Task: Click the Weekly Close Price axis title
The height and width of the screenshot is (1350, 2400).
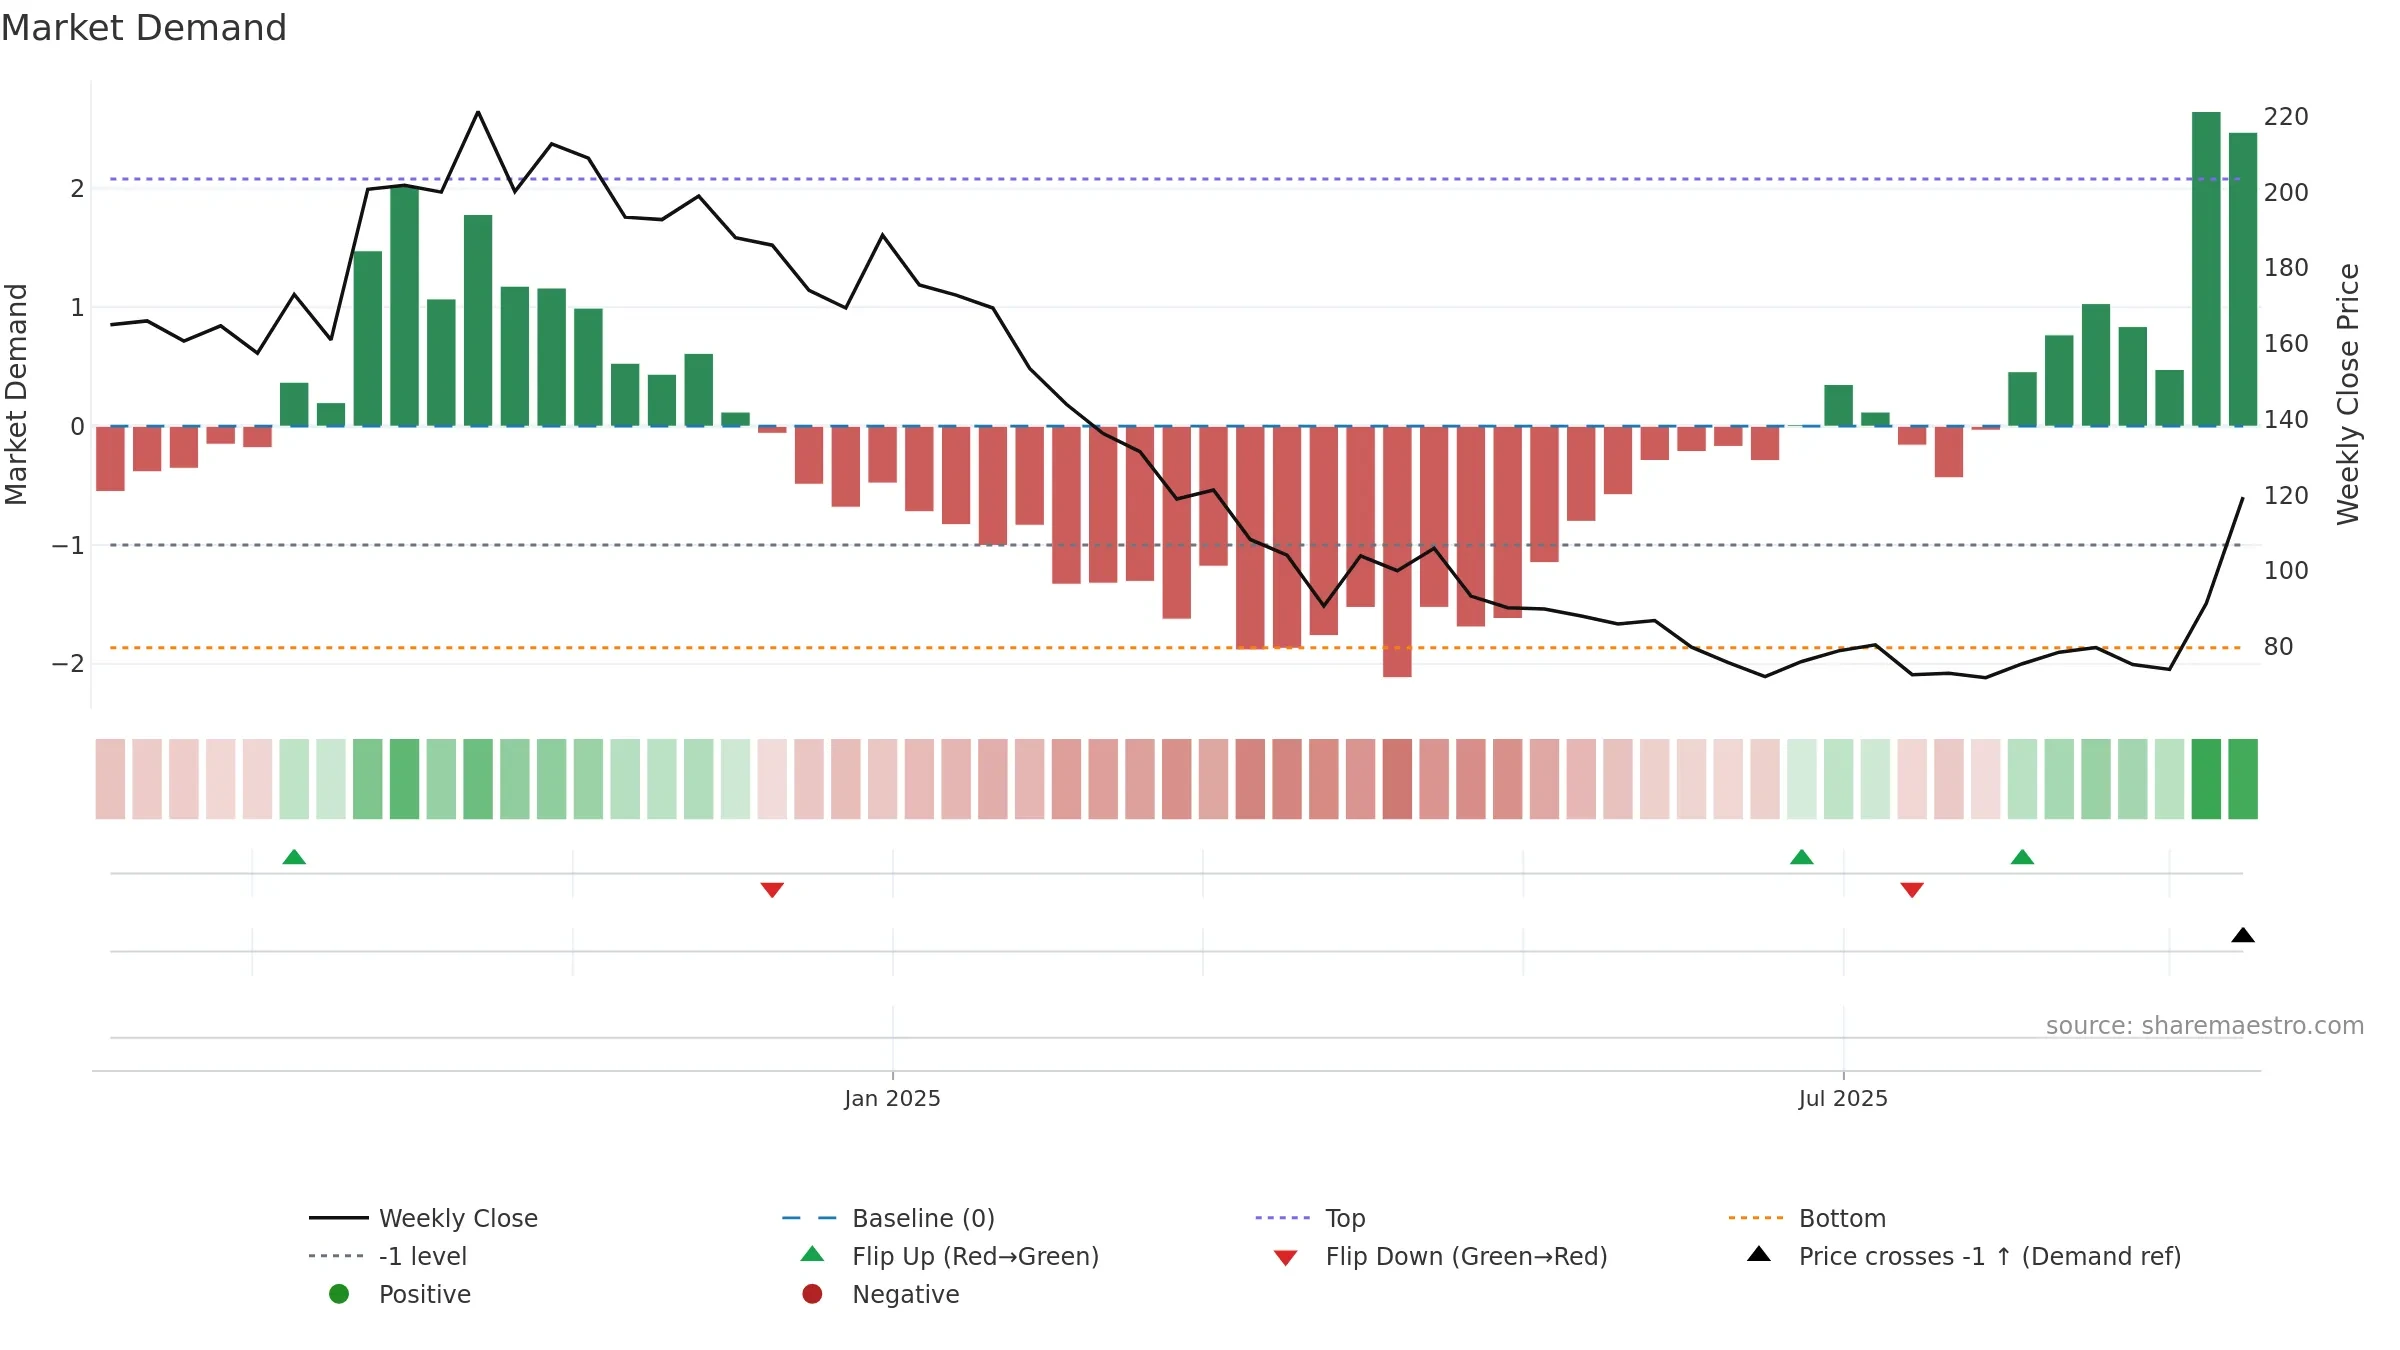Action: click(2348, 394)
